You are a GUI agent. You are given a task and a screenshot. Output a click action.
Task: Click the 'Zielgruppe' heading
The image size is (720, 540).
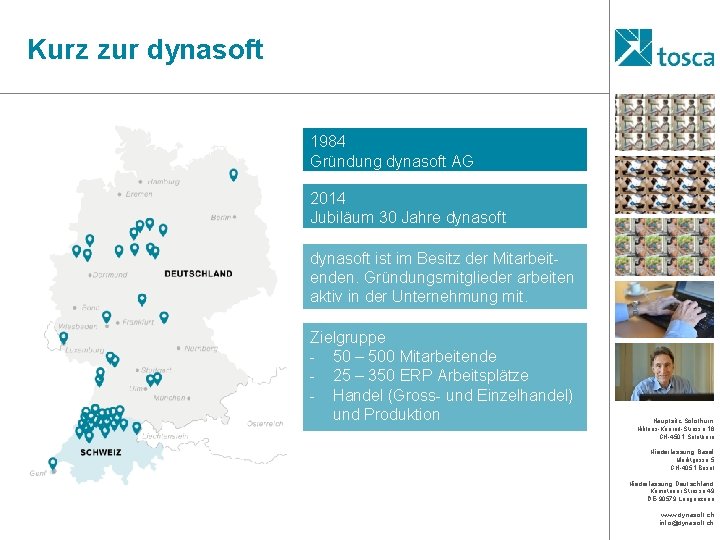click(x=348, y=337)
